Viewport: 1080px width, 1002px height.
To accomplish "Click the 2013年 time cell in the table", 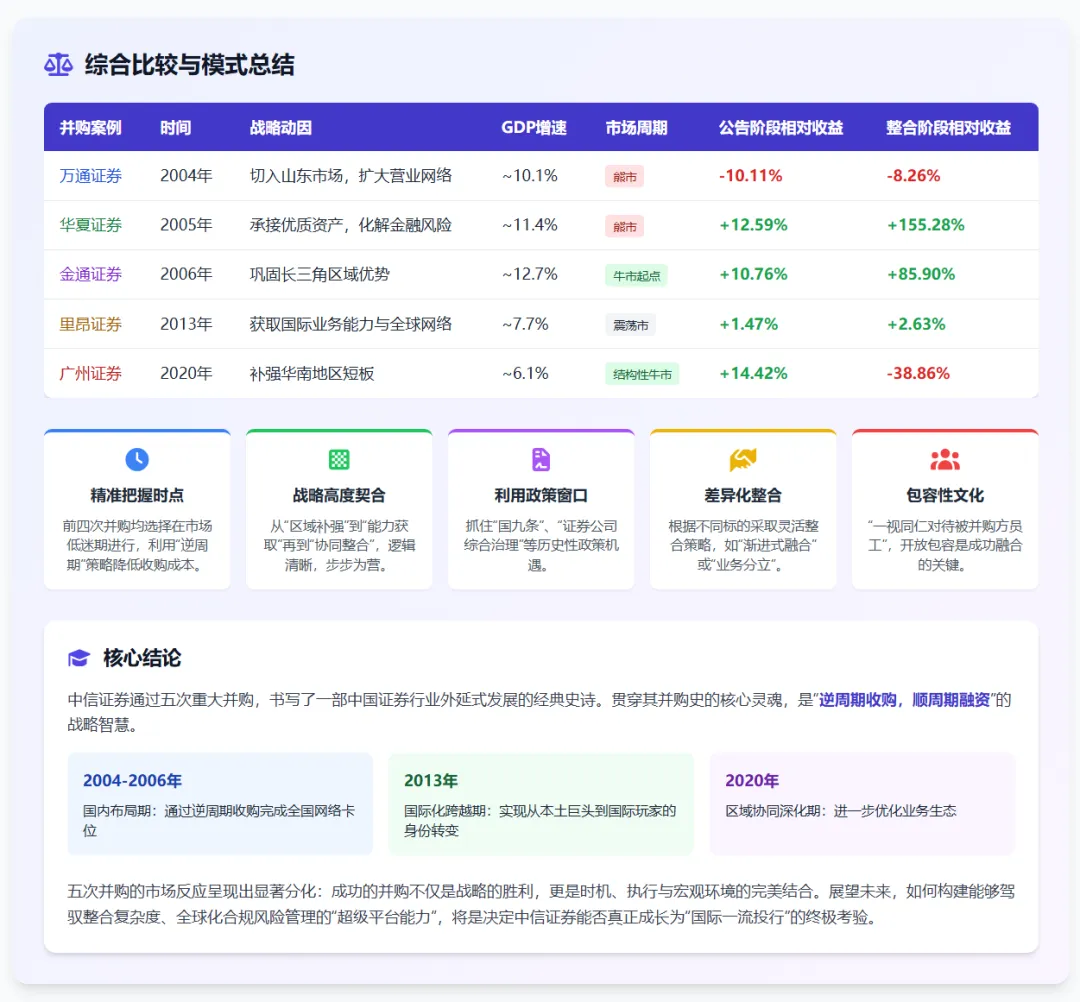I will [186, 324].
